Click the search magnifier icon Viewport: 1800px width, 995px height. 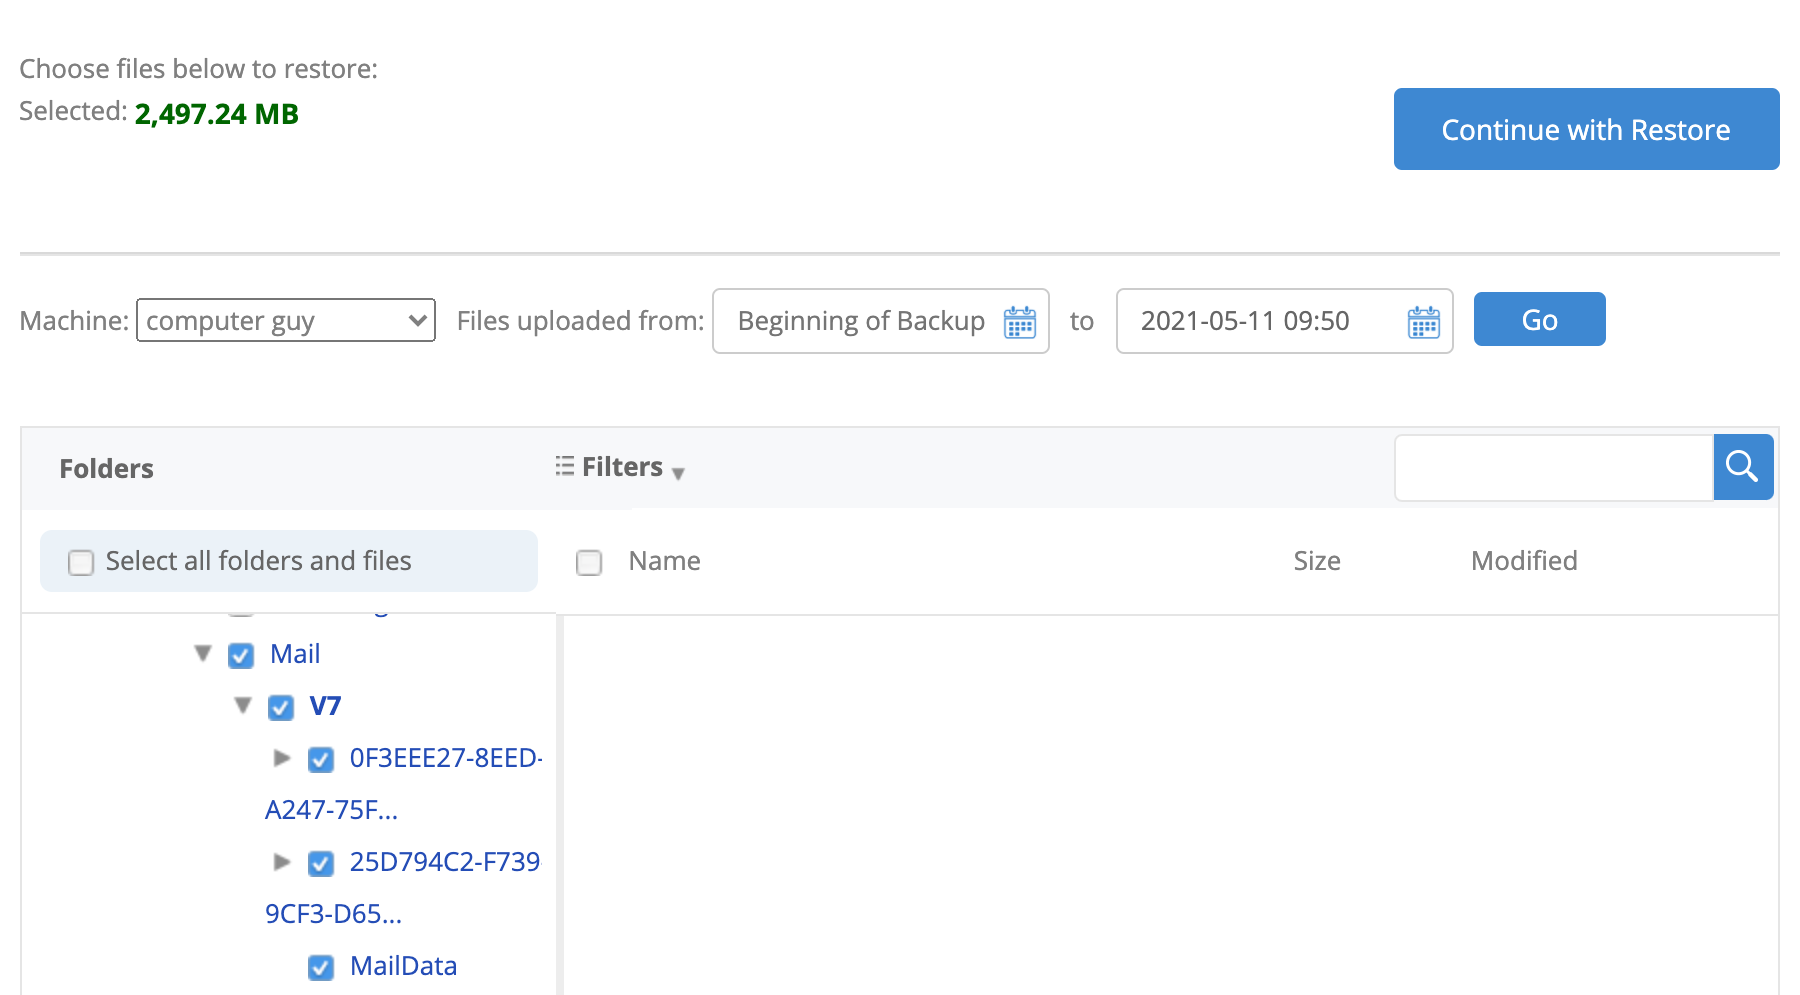point(1743,466)
